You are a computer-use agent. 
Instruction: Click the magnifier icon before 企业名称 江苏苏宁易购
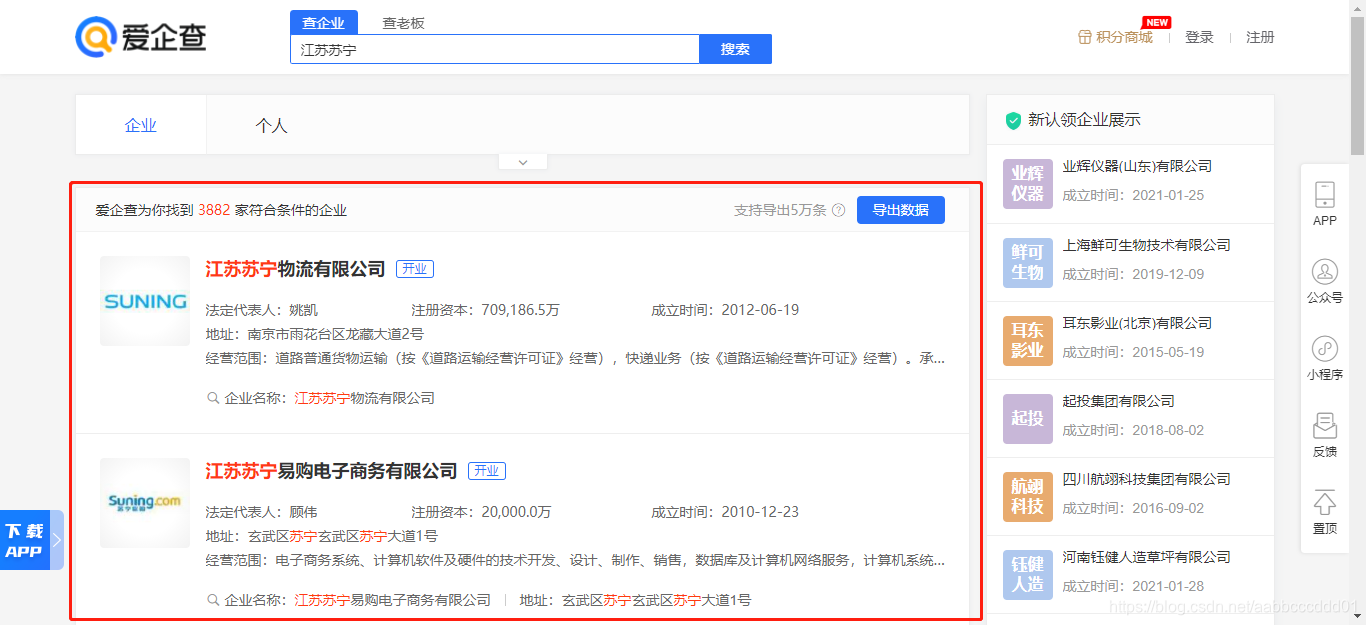point(212,600)
